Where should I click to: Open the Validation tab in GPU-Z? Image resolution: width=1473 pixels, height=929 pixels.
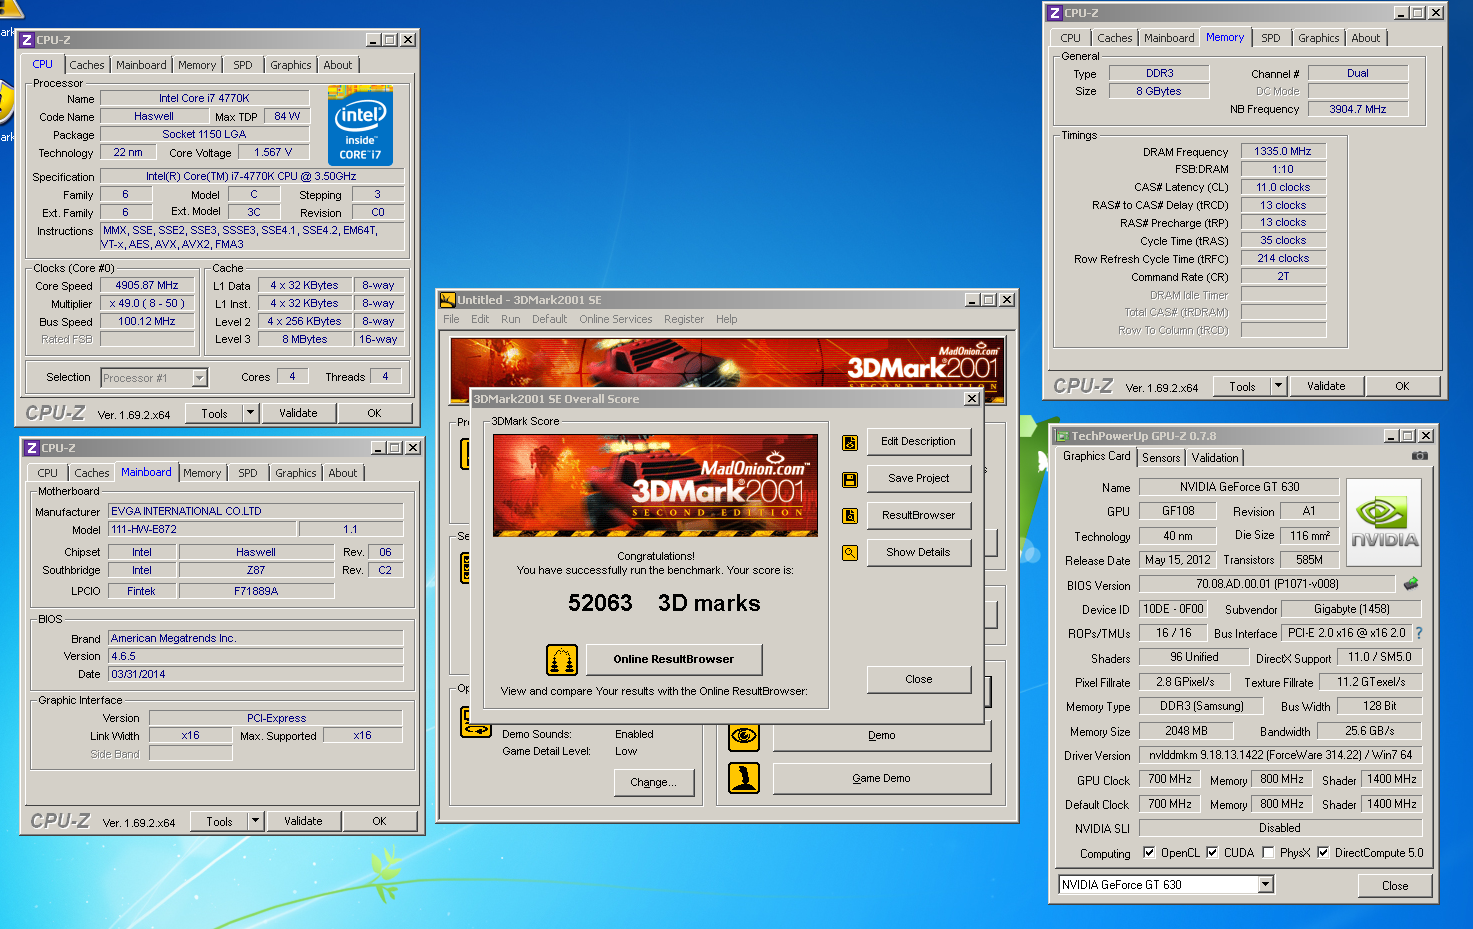click(x=1215, y=458)
